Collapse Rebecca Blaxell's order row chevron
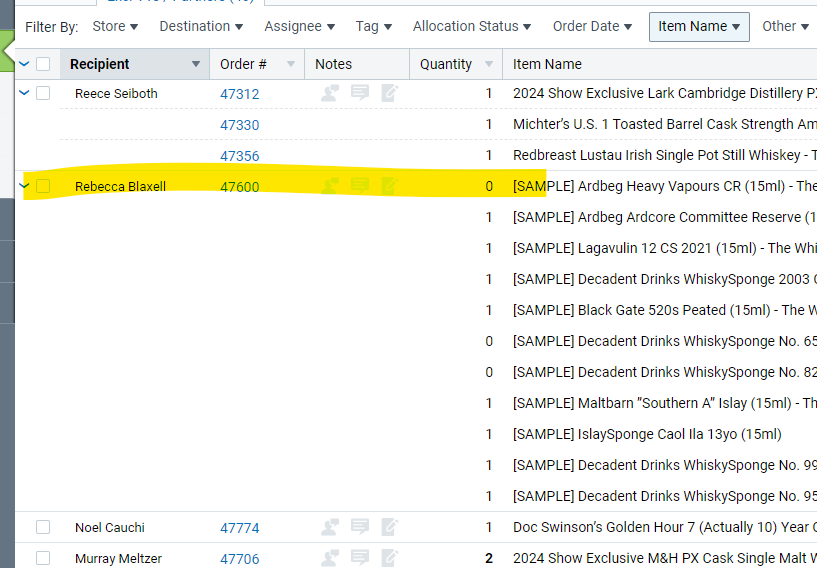Viewport: 817px width, 568px height. tap(24, 186)
